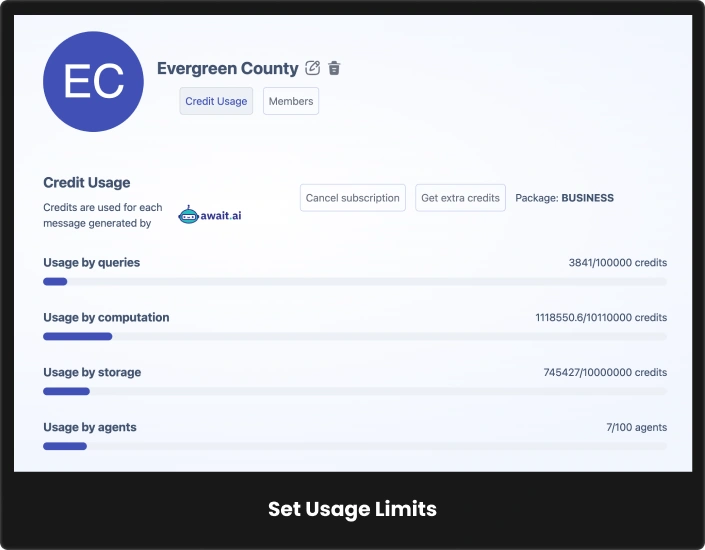Click the Usage by computation label
The image size is (705, 550).
click(106, 317)
